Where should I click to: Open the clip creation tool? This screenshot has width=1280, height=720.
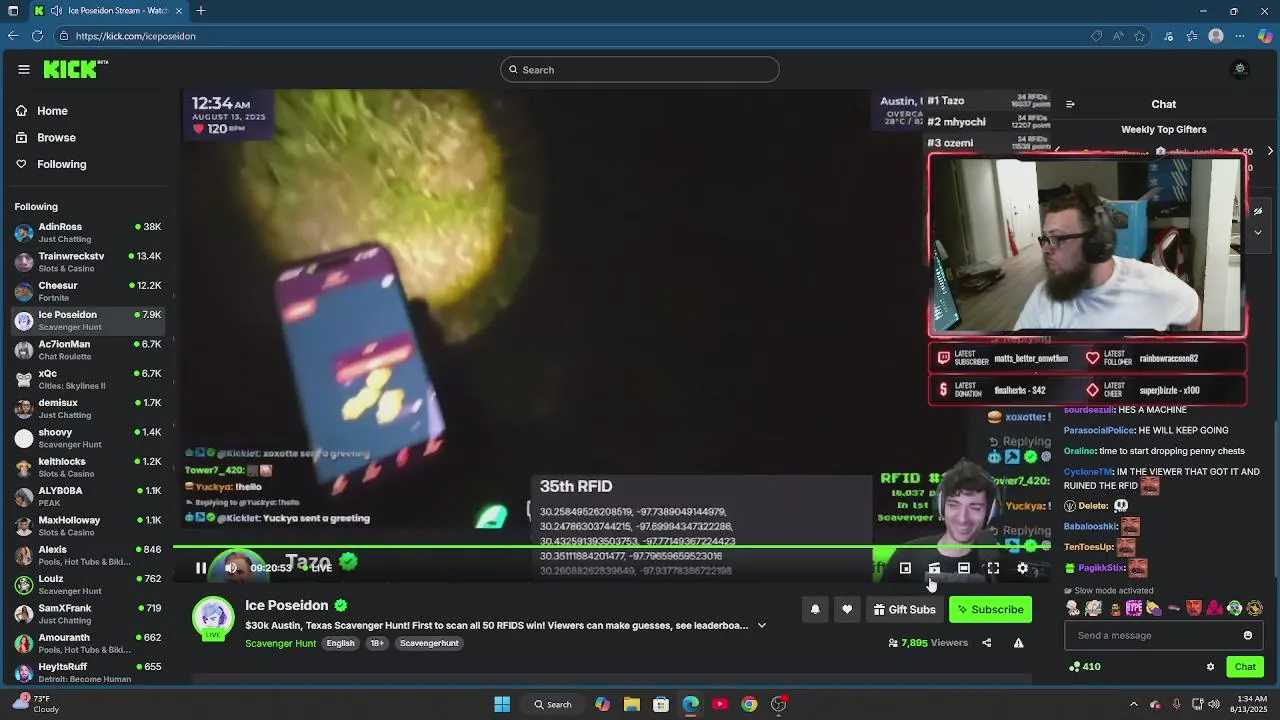[934, 568]
